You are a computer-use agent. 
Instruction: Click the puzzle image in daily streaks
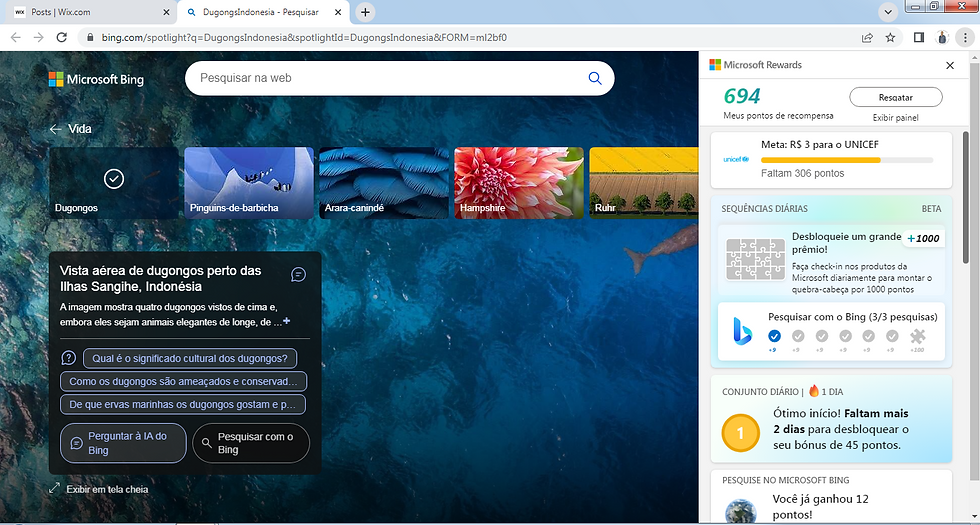click(x=755, y=259)
